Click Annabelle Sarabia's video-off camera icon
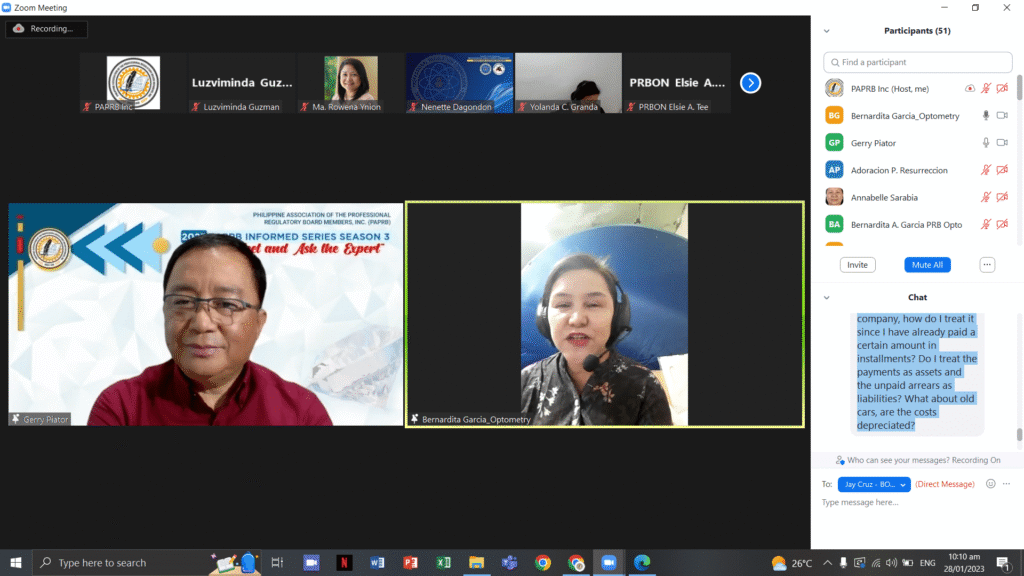The height and width of the screenshot is (576, 1024). (x=1002, y=197)
